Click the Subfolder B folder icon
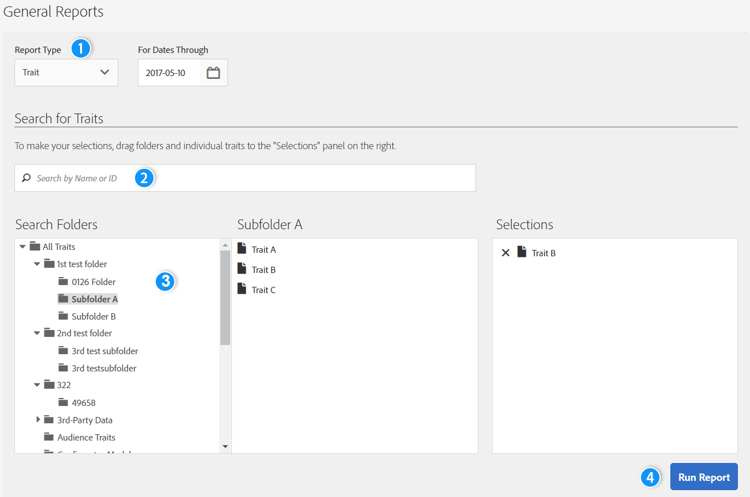 tap(63, 316)
